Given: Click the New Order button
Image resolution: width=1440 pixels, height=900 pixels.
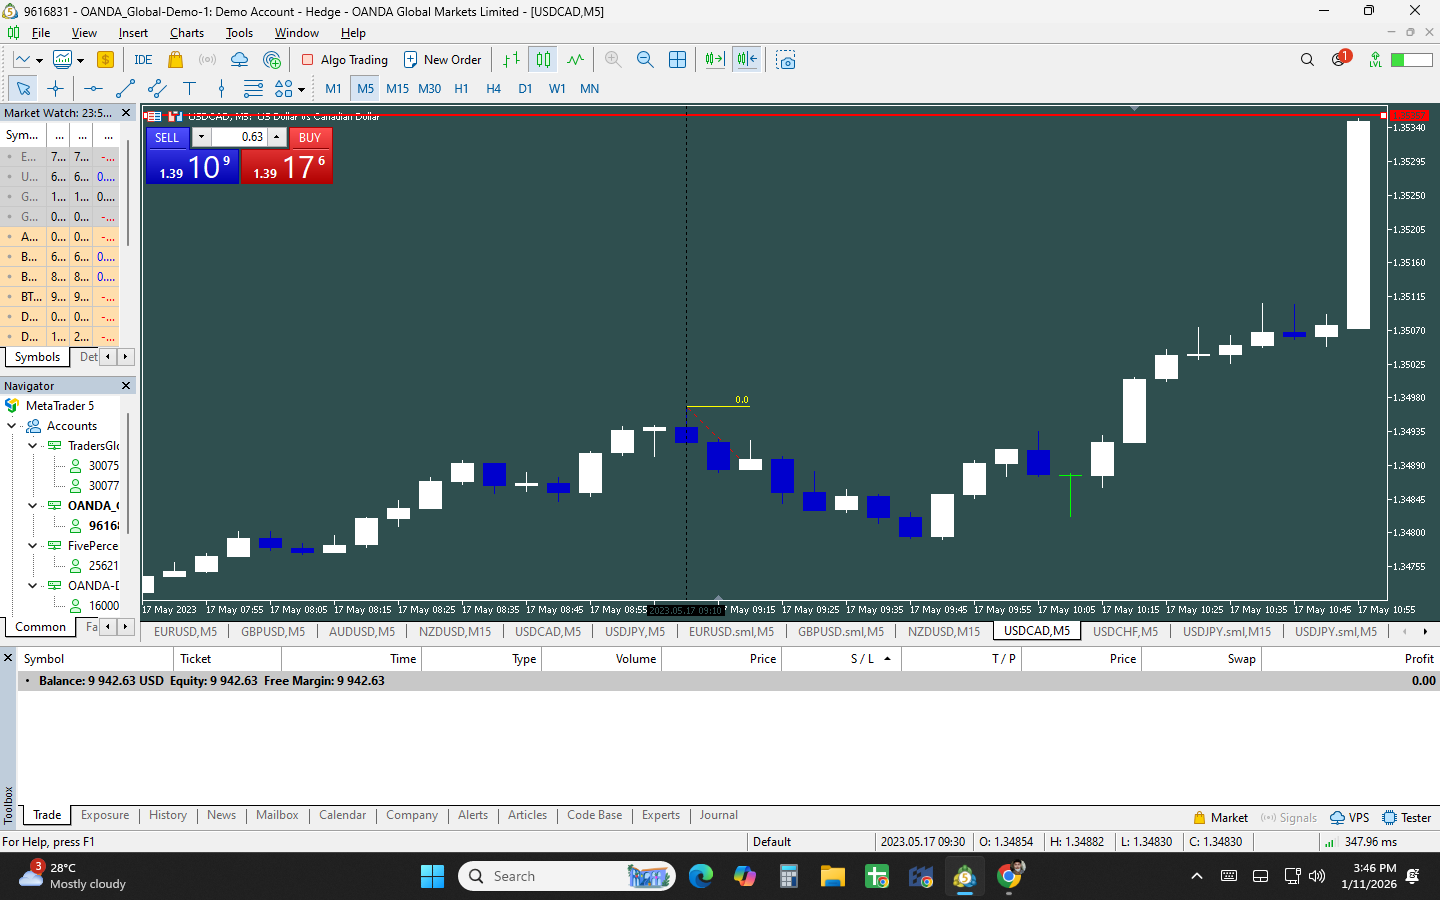Looking at the screenshot, I should click(x=442, y=60).
